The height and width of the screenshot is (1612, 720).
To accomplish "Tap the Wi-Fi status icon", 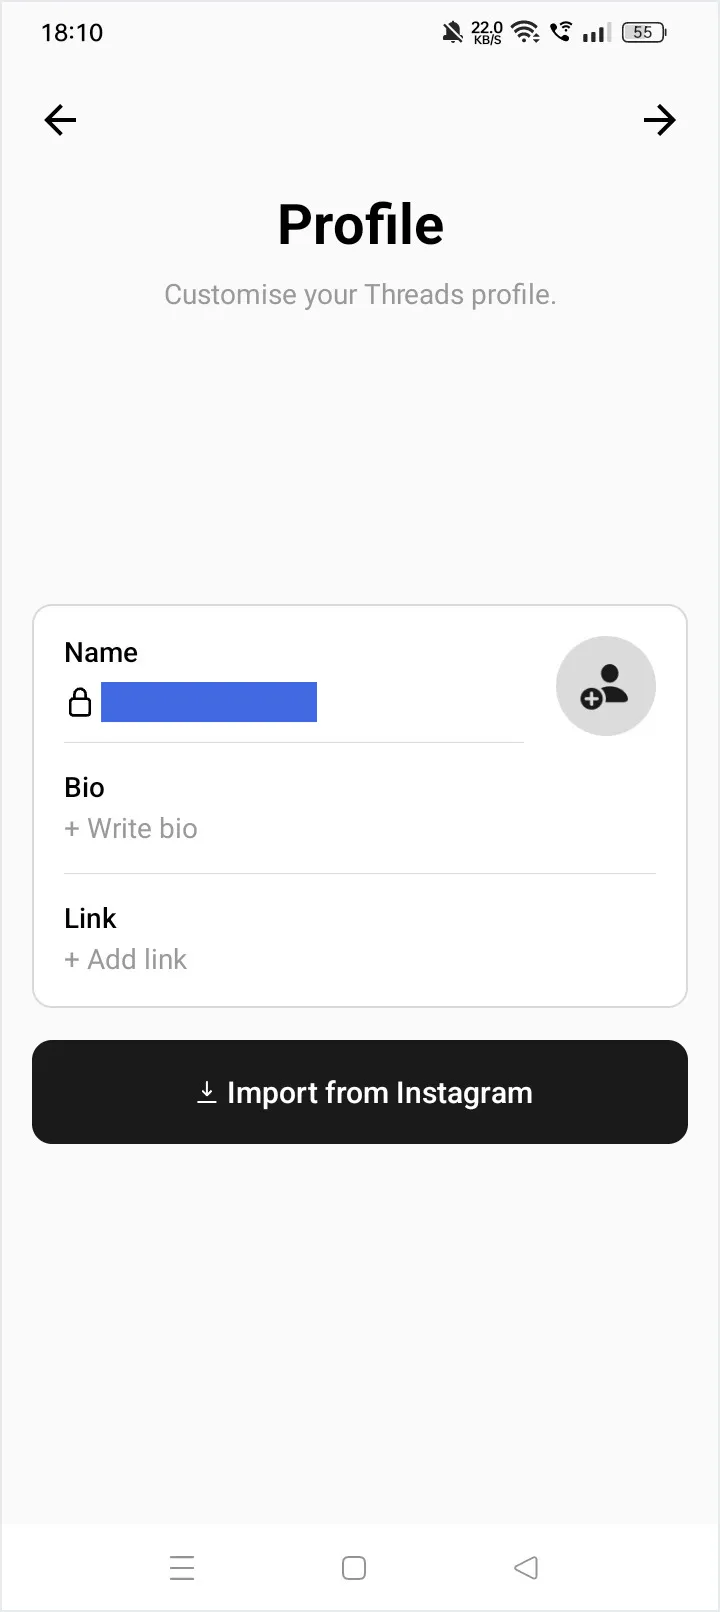I will 525,33.
